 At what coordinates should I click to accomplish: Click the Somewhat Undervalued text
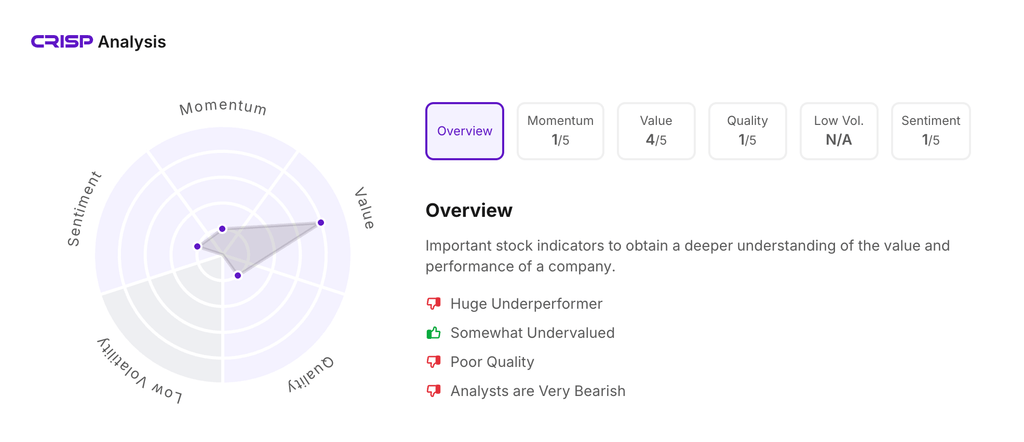[x=532, y=333]
